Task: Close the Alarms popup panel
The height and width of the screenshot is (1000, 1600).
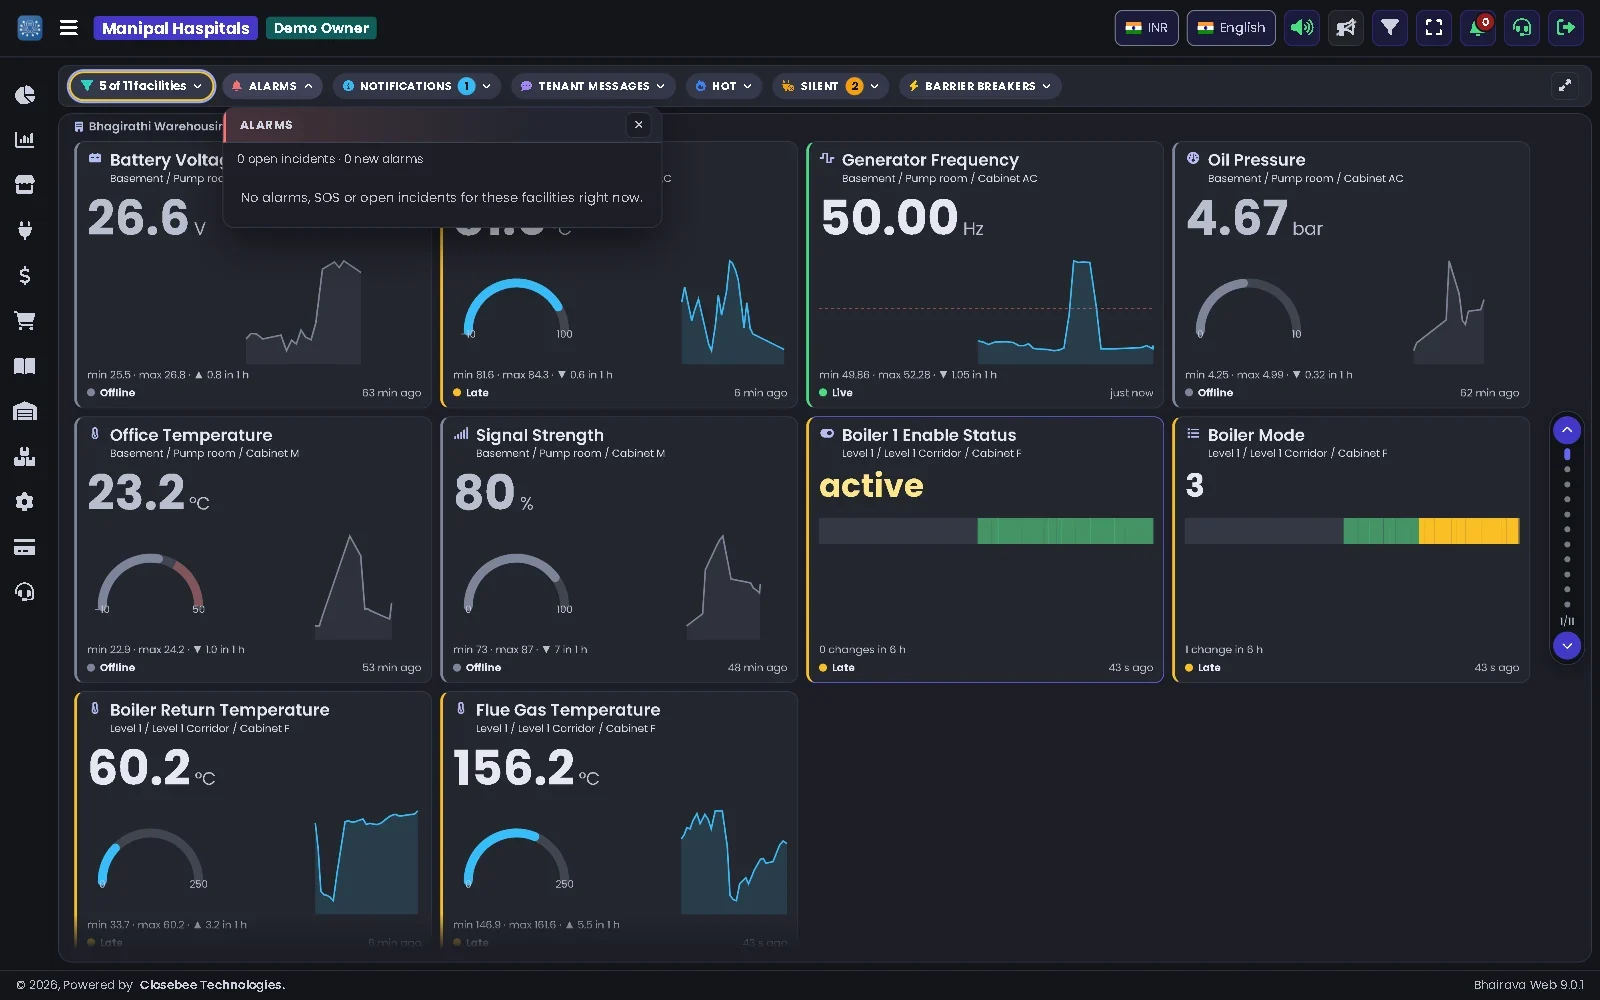Action: click(x=639, y=125)
